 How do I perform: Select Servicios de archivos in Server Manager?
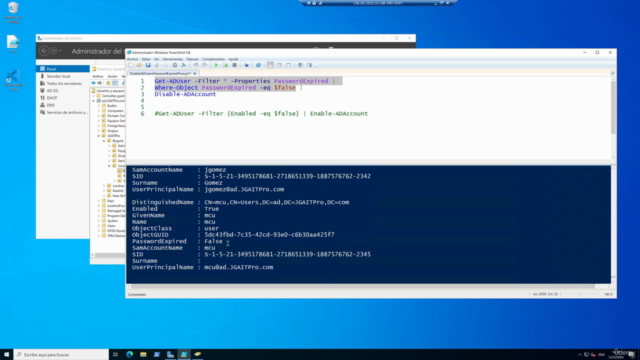click(x=63, y=112)
